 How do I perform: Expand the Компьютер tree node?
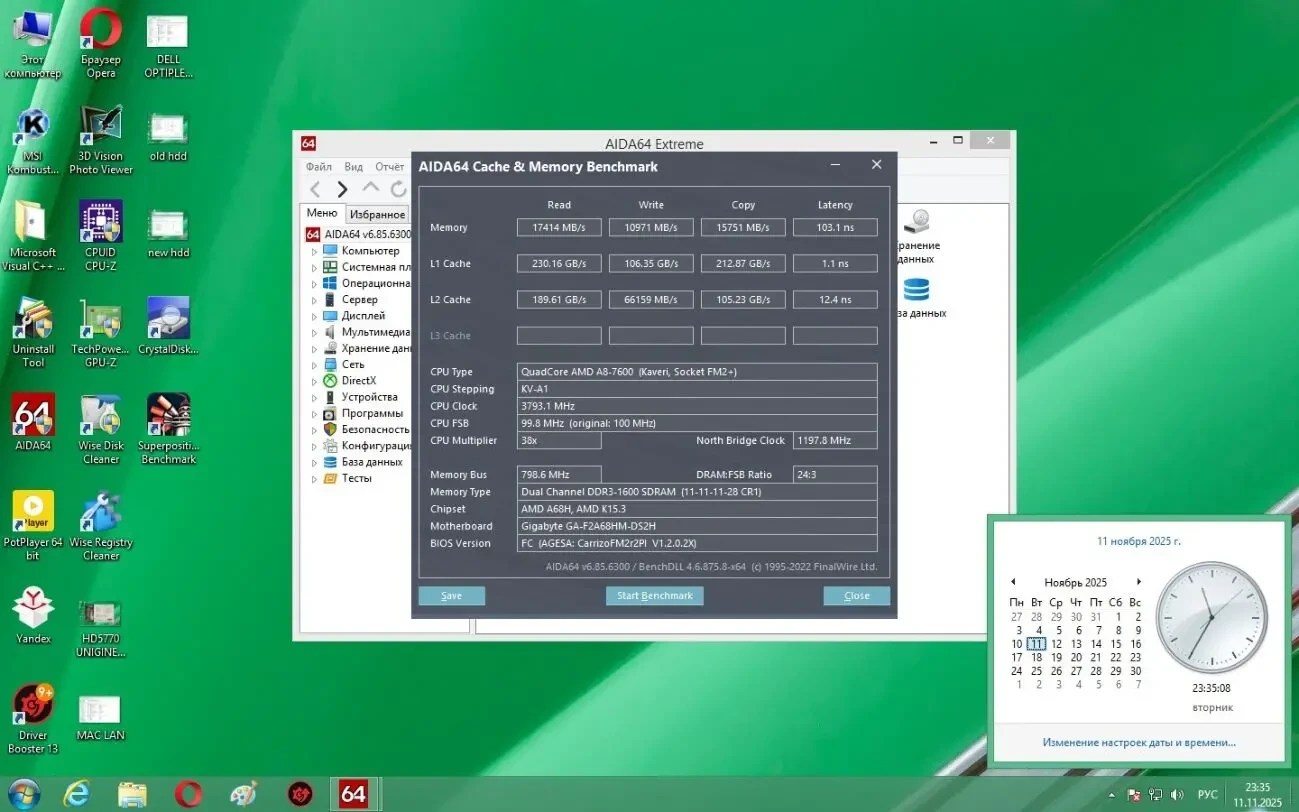pos(314,251)
